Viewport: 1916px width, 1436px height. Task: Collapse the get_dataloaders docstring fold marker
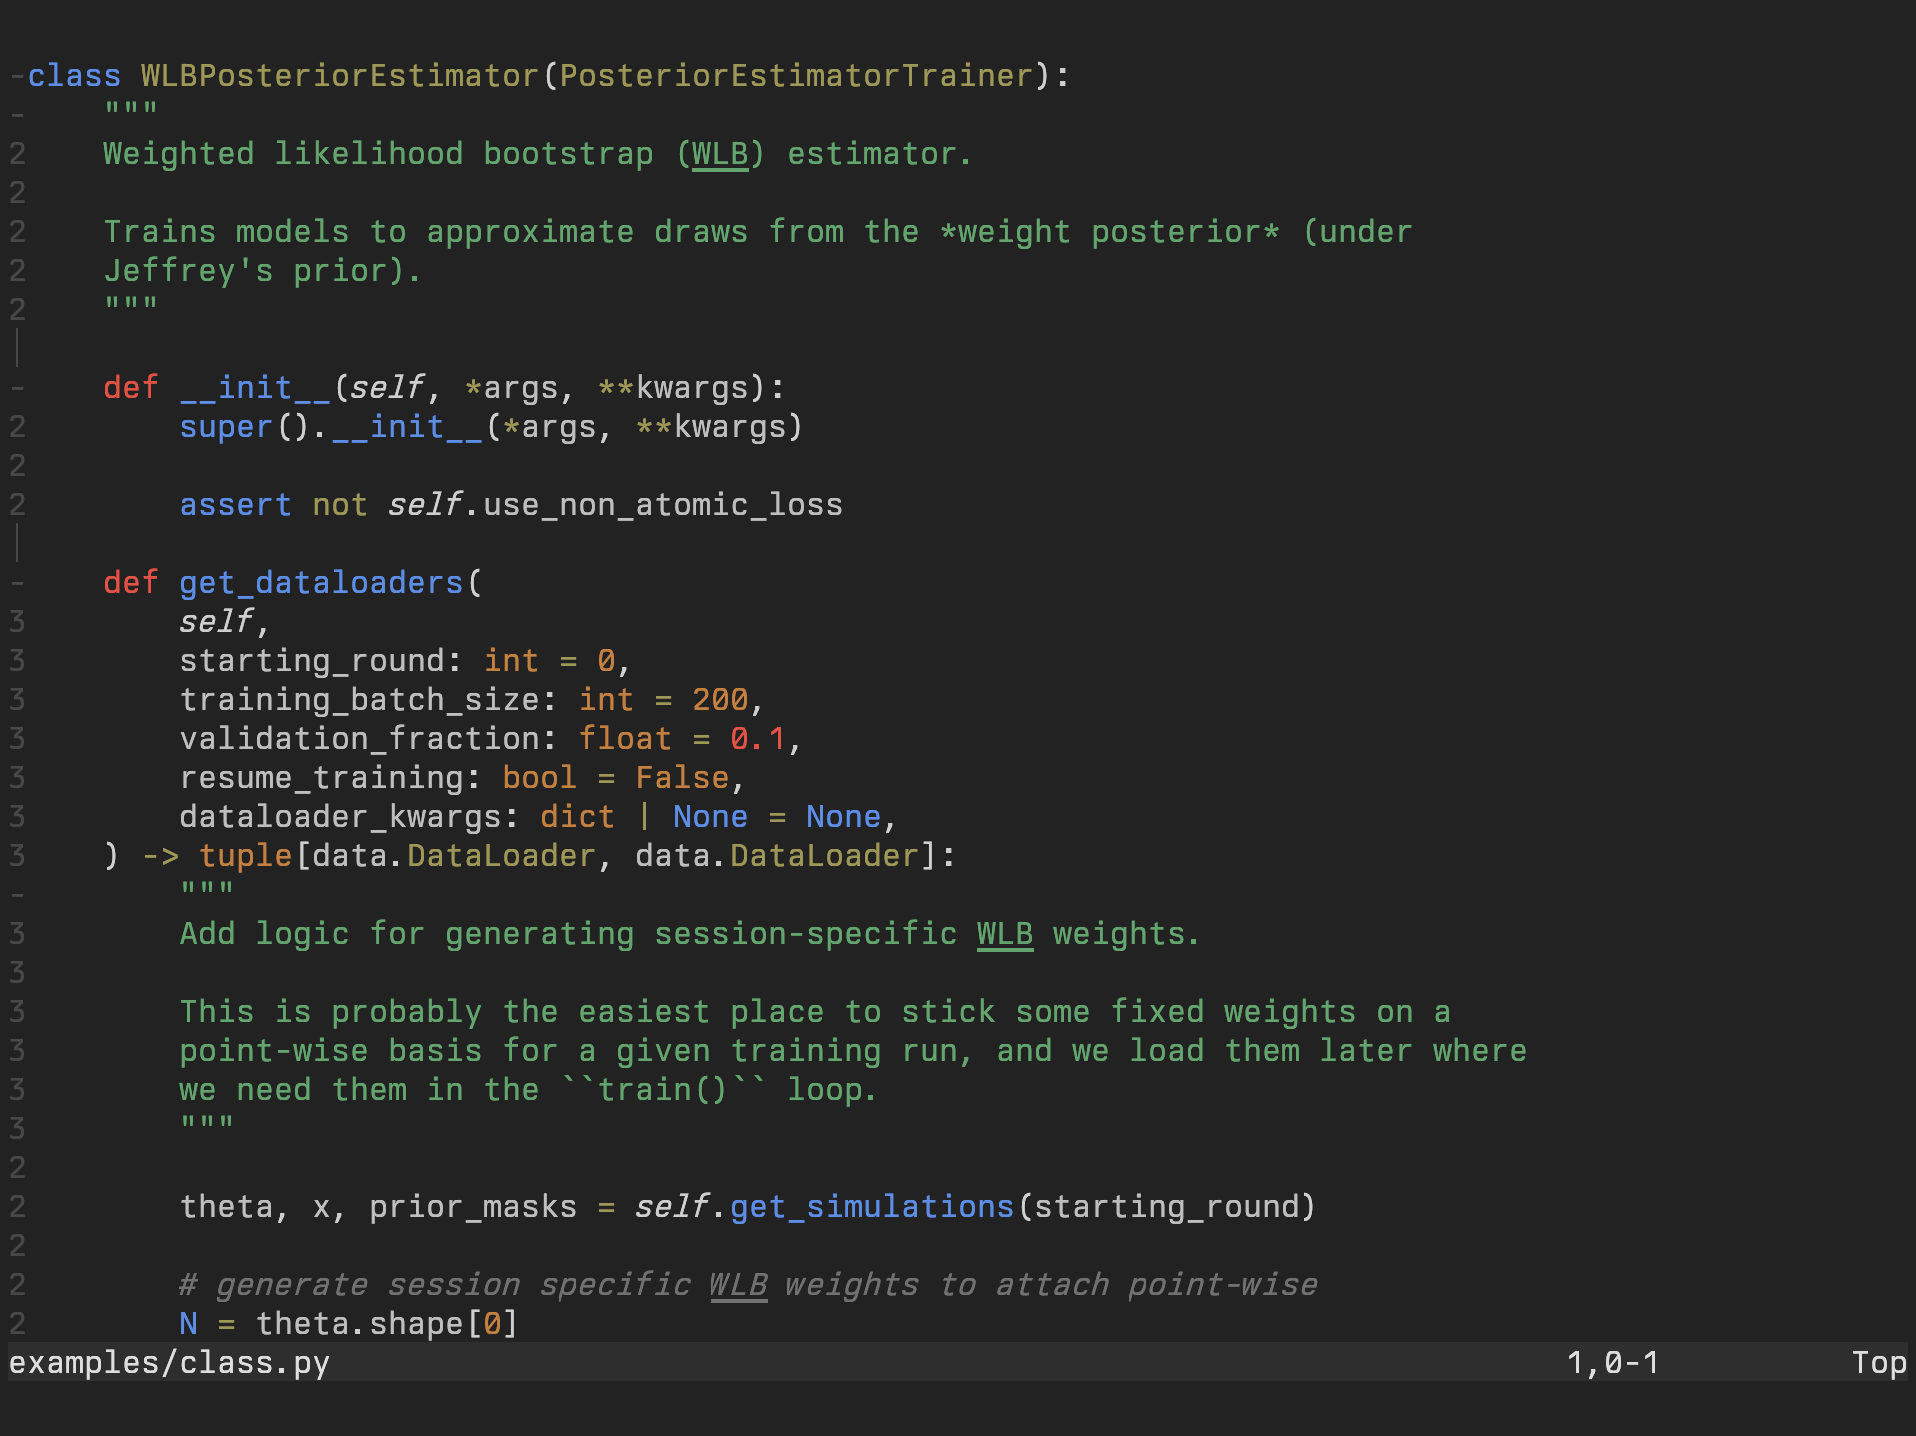click(x=17, y=895)
